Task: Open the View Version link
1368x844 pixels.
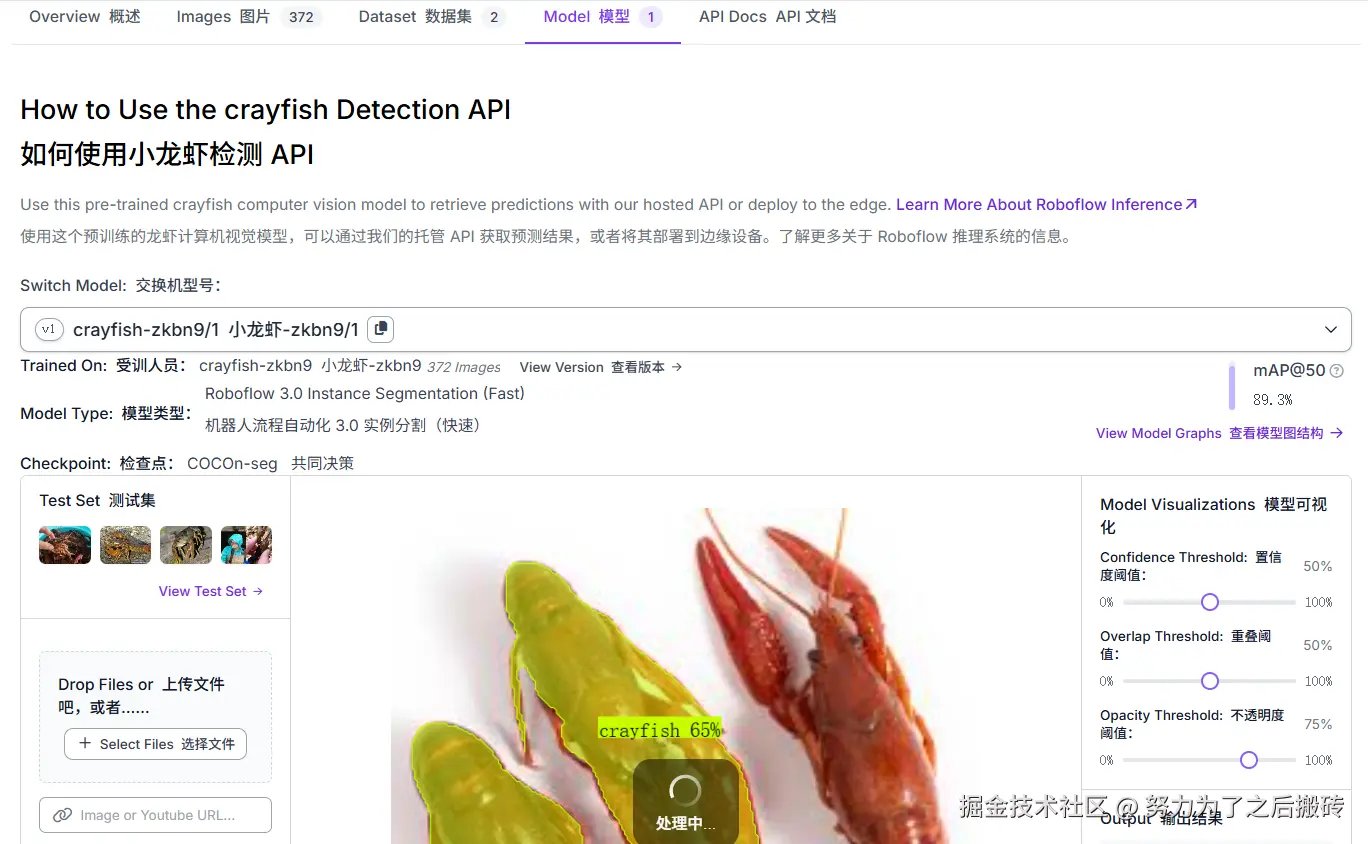Action: tap(601, 367)
